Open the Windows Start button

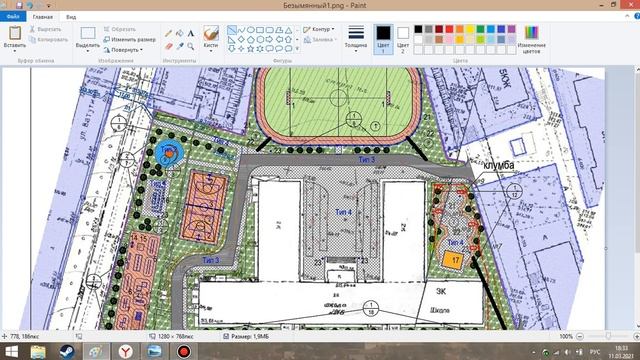tap(11, 351)
